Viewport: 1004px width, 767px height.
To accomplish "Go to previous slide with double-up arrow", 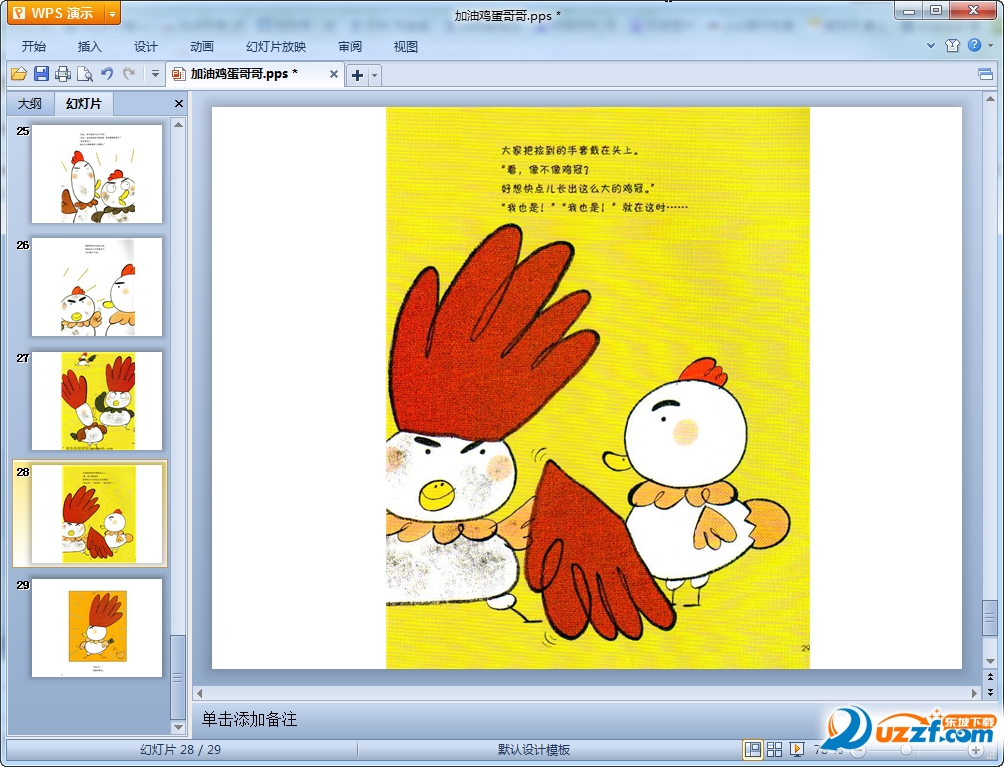I will coord(990,677).
